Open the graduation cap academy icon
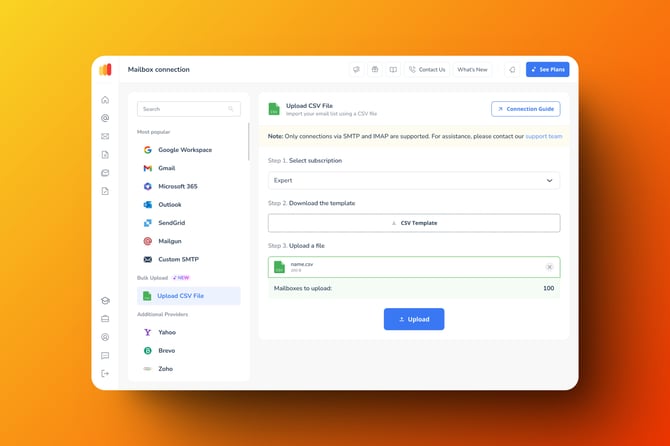670x446 pixels. point(105,301)
